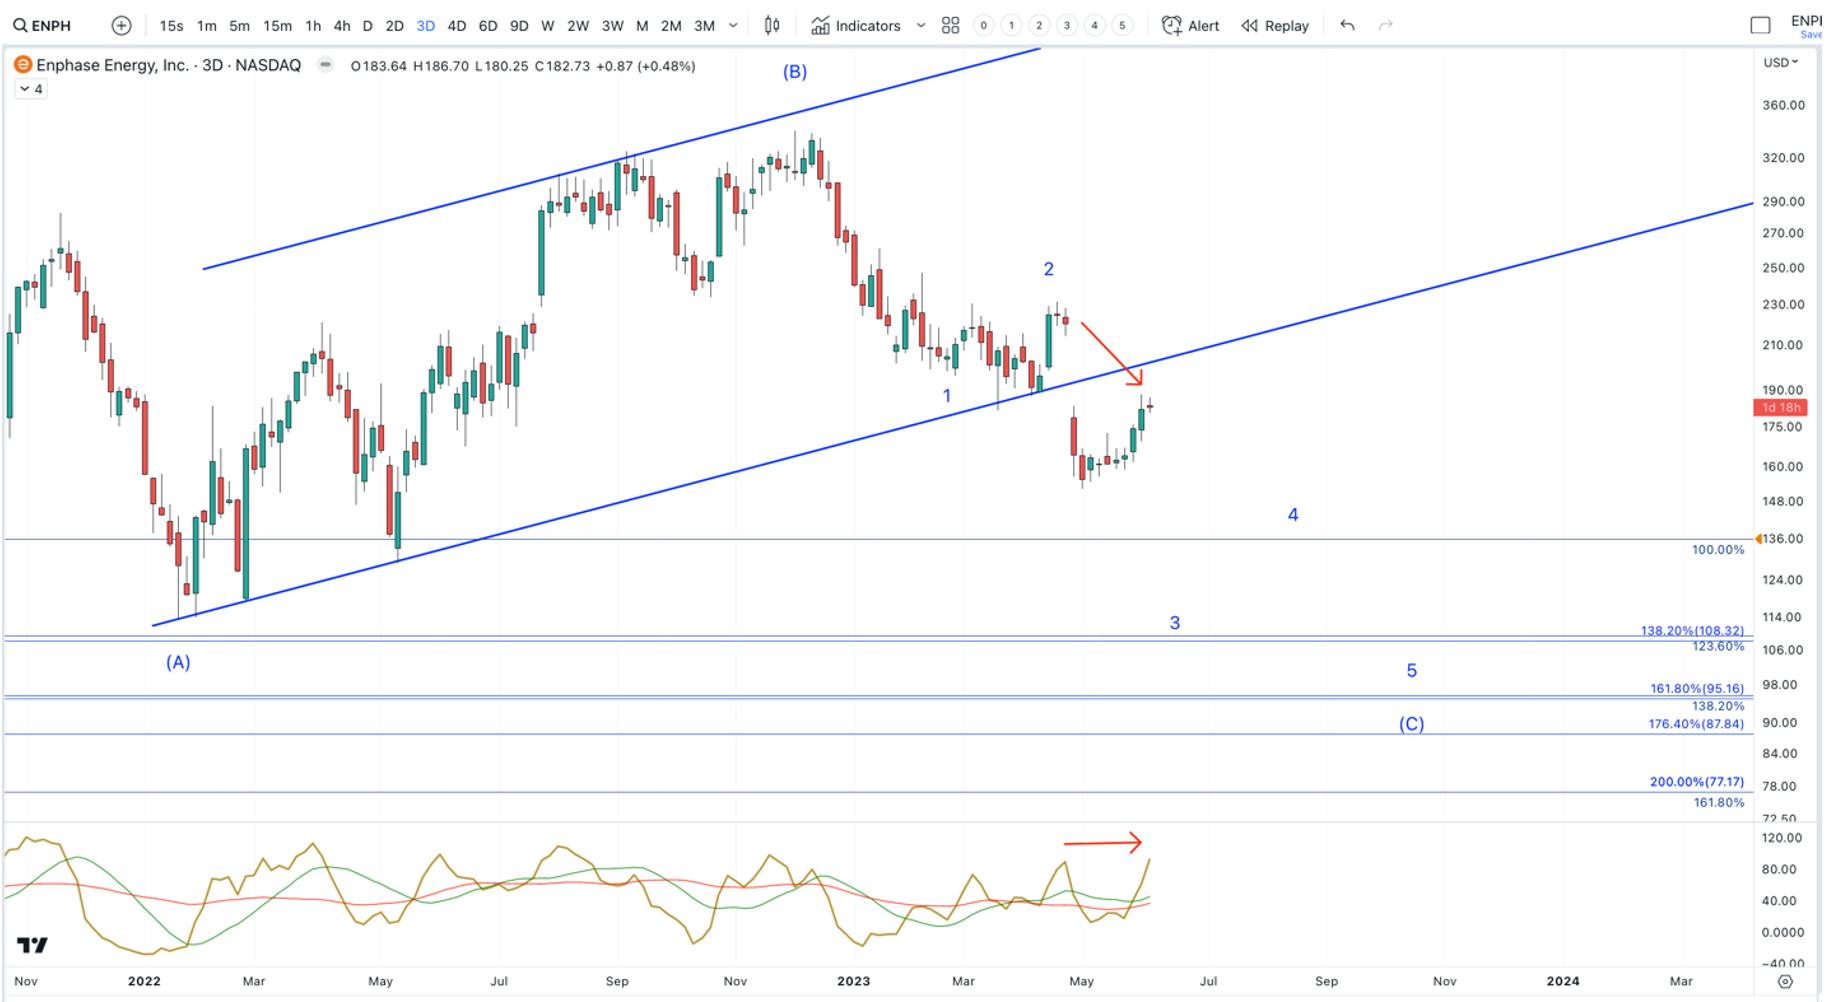Open the USD currency dropdown
The width and height of the screenshot is (1828, 1002).
[x=1780, y=62]
